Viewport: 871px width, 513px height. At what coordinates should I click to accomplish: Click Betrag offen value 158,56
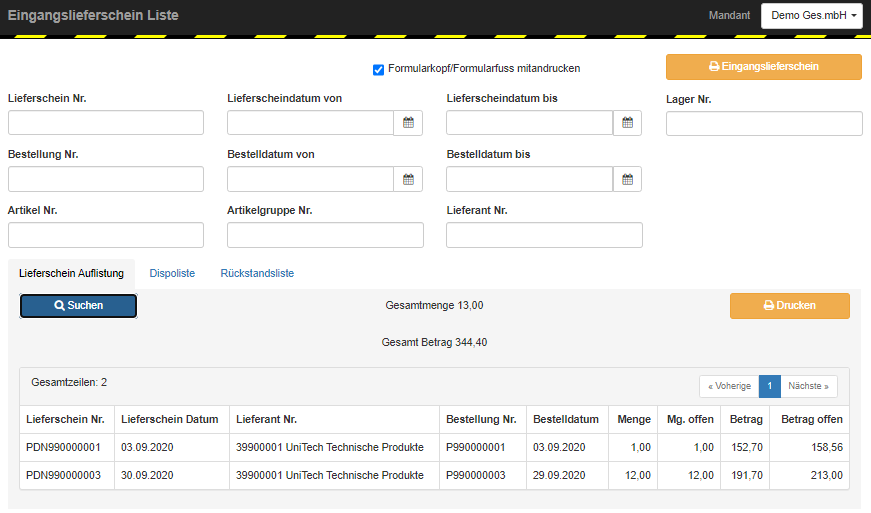[827, 447]
